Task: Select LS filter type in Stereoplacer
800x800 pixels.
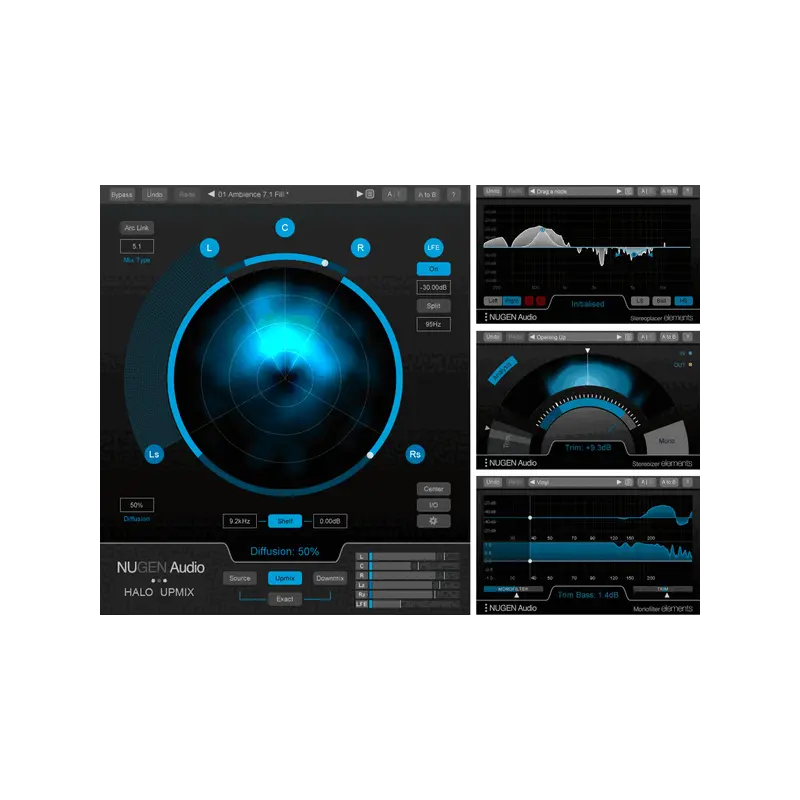Action: coord(640,301)
